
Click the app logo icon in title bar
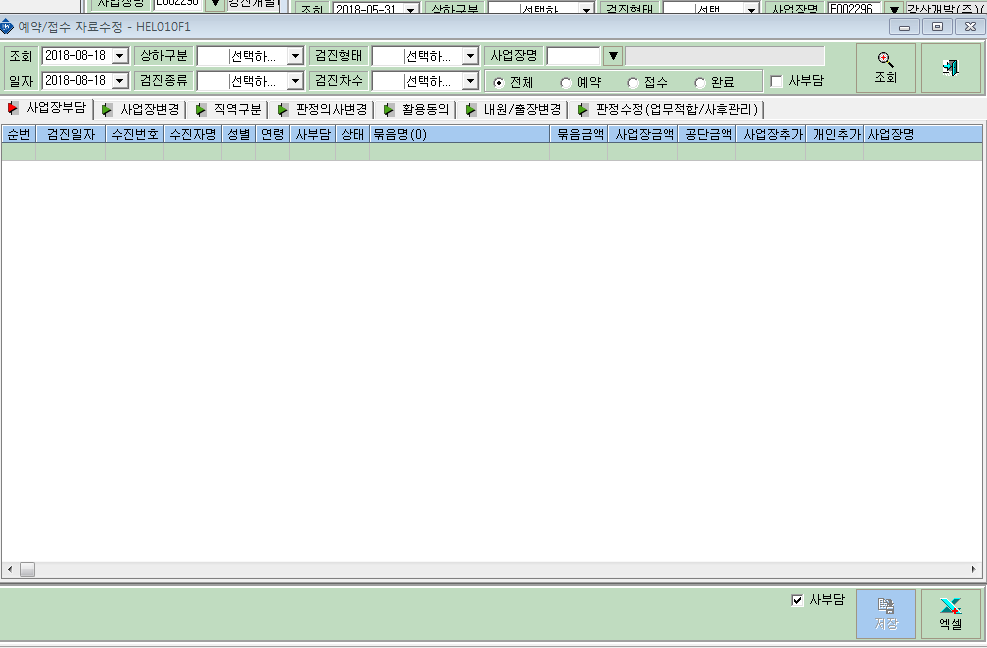click(6, 27)
